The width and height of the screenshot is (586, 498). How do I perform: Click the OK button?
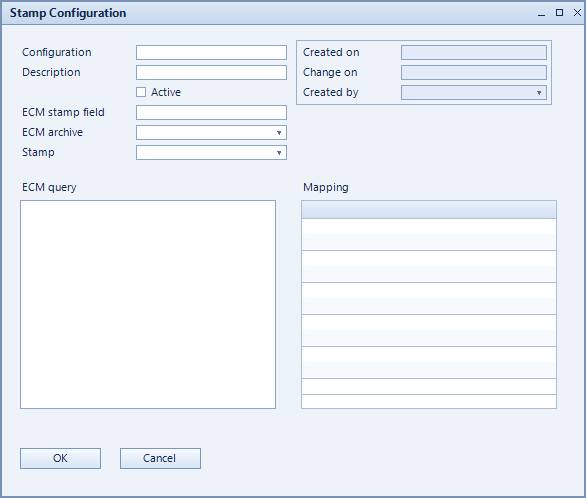(61, 458)
